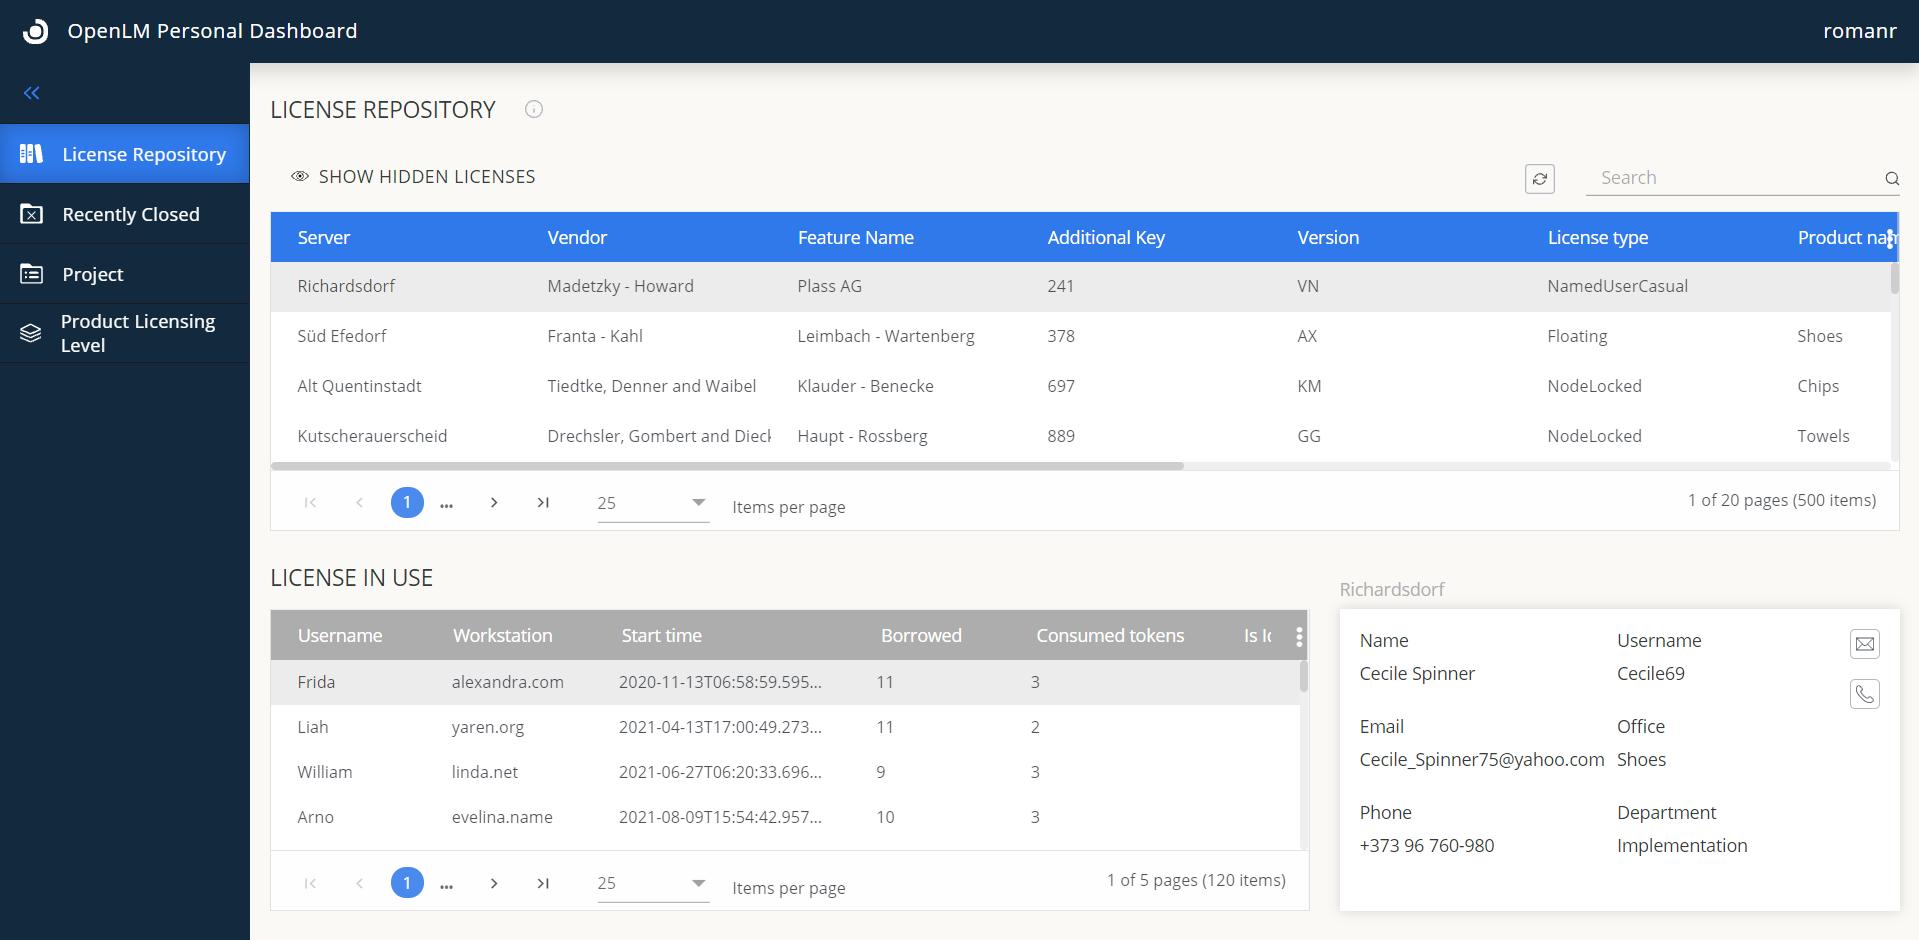Open the column options menu in License in Use table
The width and height of the screenshot is (1919, 940).
pos(1298,636)
